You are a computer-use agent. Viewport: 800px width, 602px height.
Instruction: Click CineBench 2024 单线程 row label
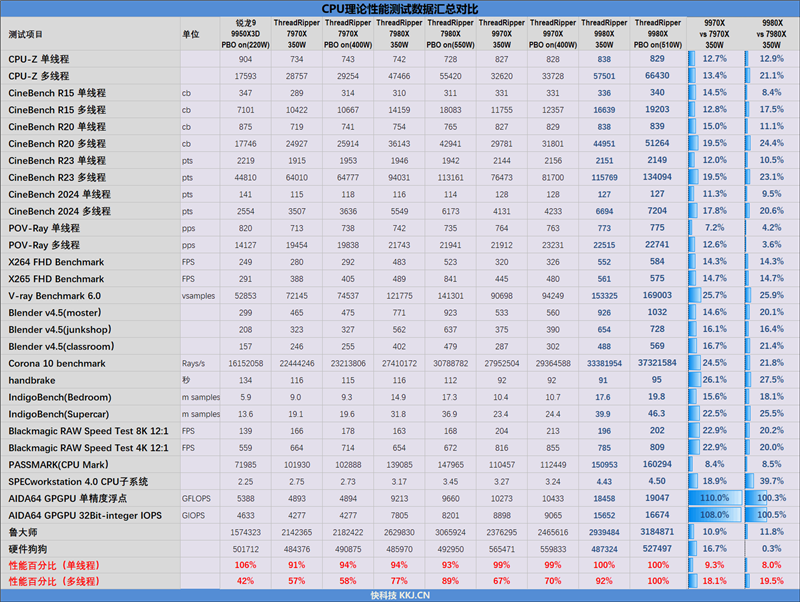[59, 194]
